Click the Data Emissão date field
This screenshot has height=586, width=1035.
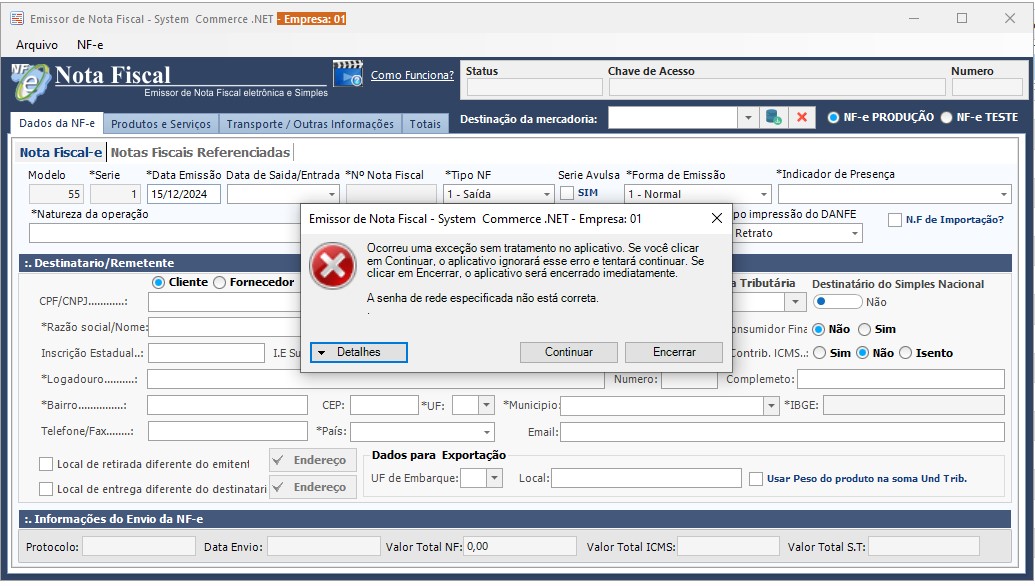[183, 192]
